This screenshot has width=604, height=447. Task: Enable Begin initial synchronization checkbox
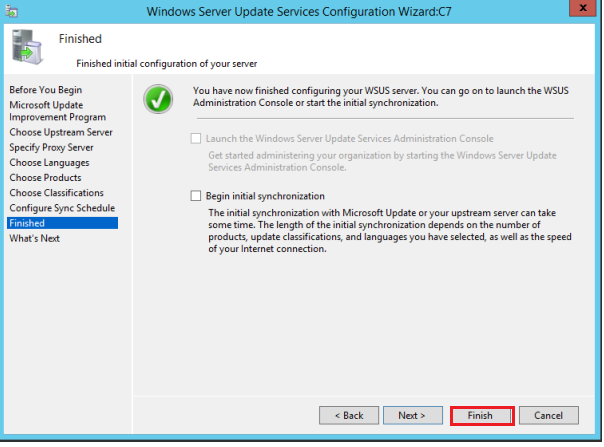point(196,196)
